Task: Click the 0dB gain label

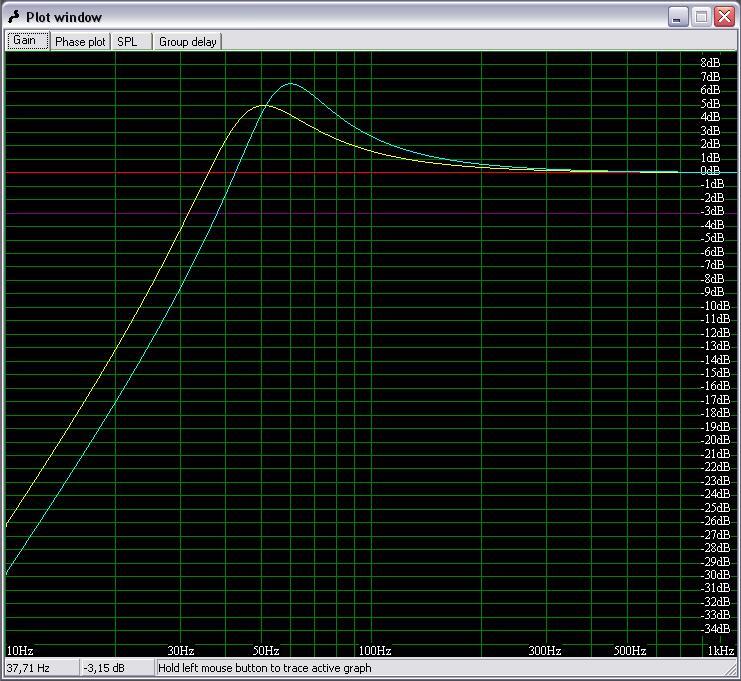Action: tap(710, 170)
